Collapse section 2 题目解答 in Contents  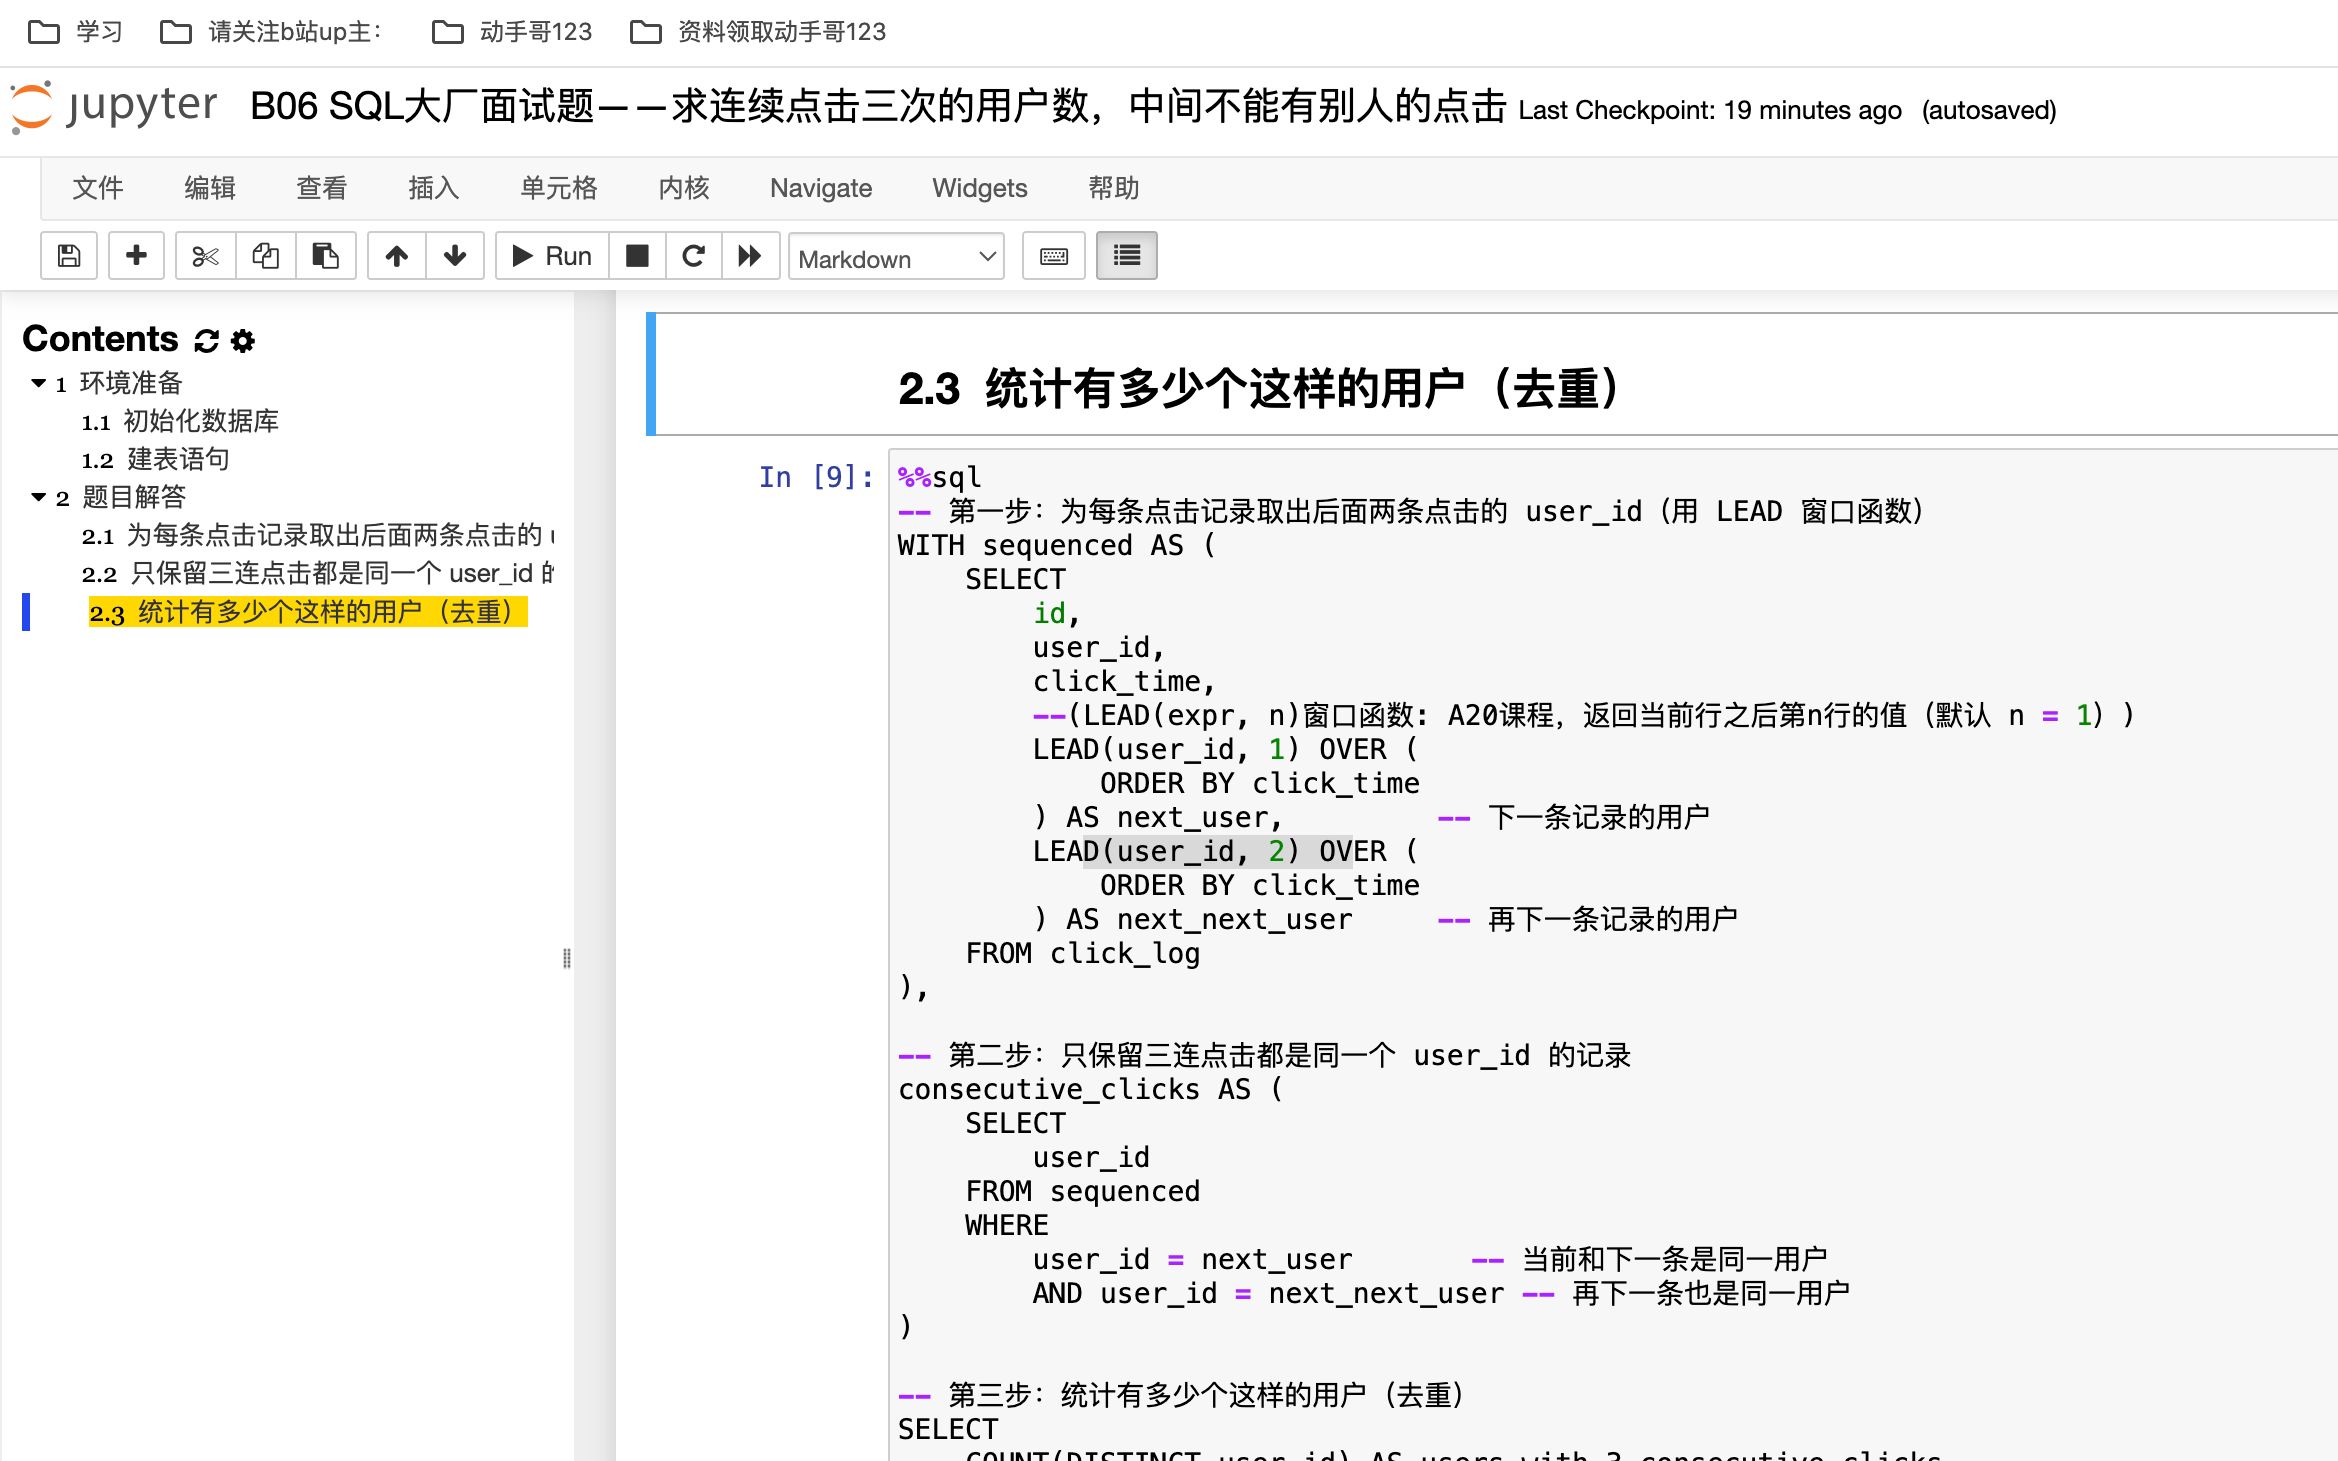37,498
